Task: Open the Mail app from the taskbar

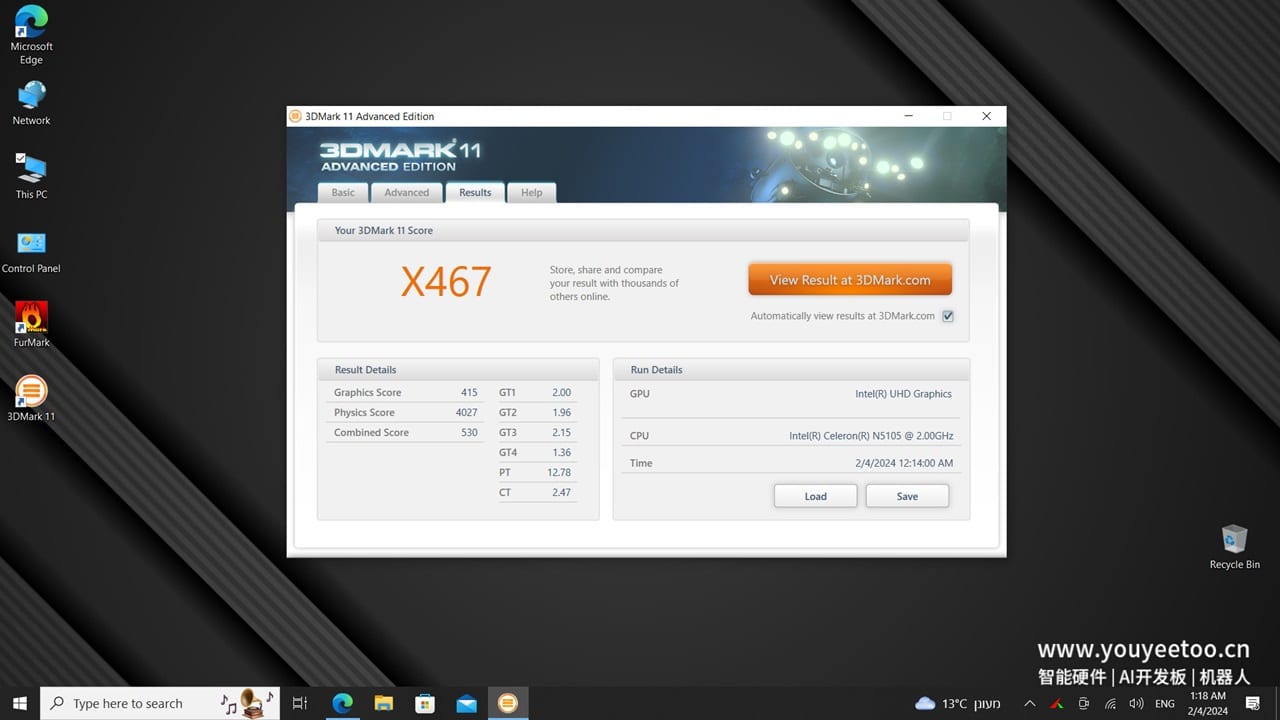Action: pos(466,703)
